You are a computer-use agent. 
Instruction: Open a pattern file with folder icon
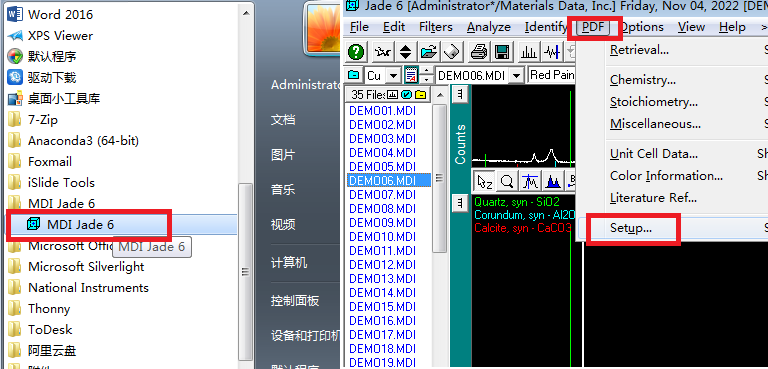point(429,51)
